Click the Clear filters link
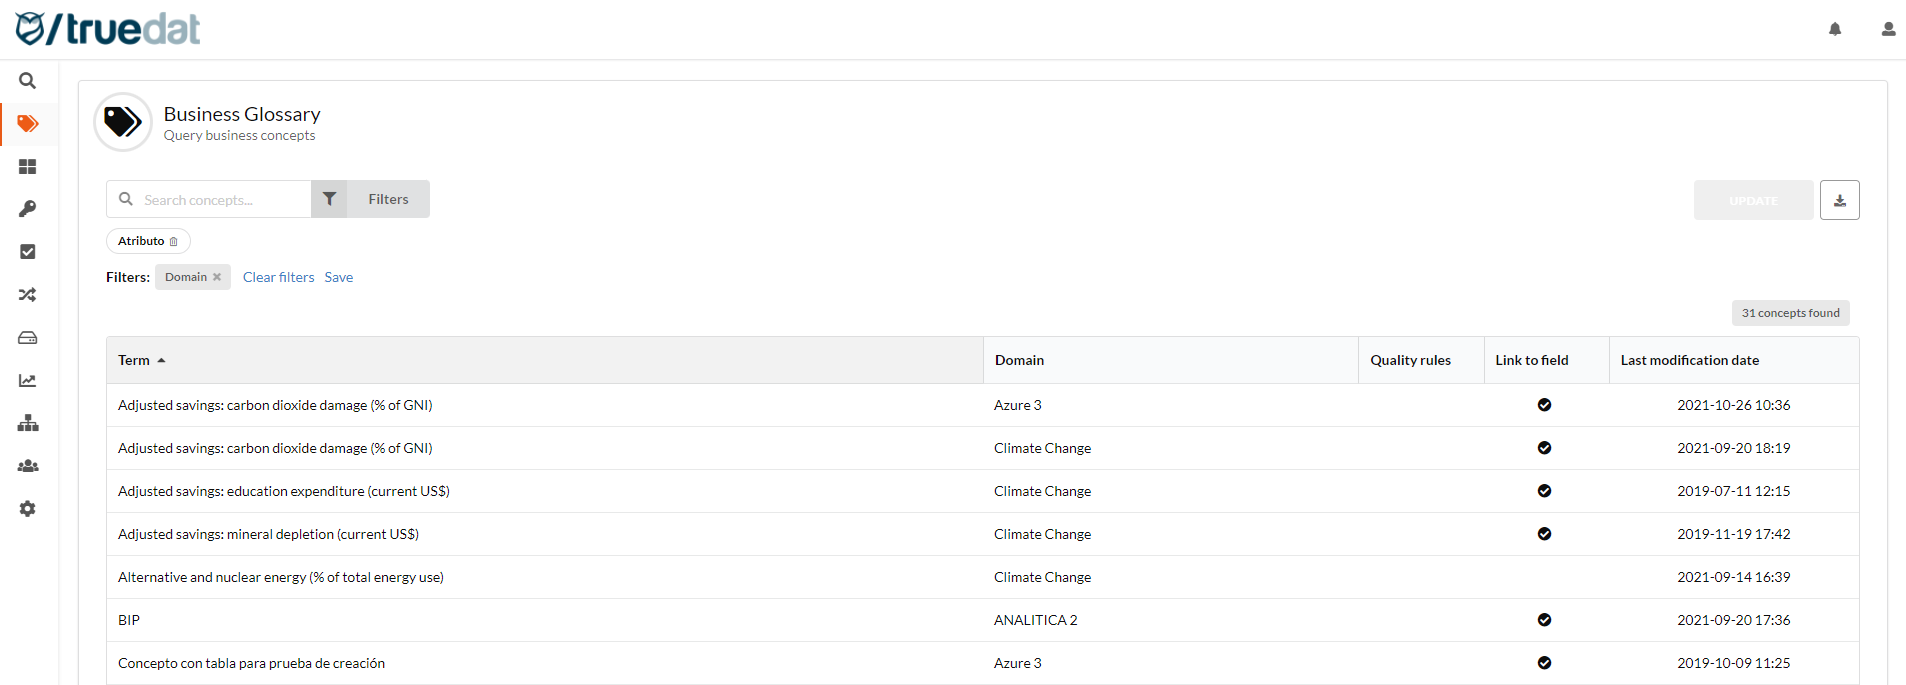This screenshot has height=685, width=1906. 278,277
